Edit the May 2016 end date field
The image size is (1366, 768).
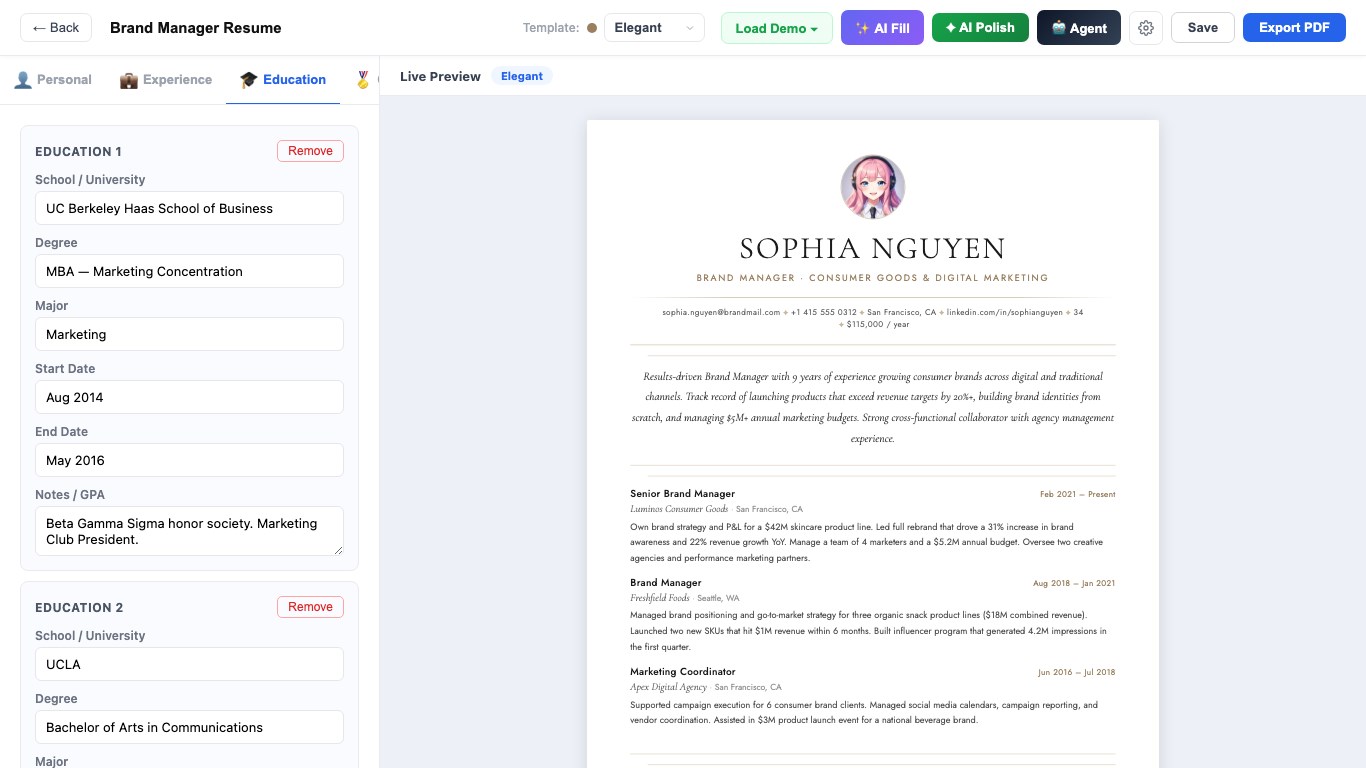[x=189, y=460]
